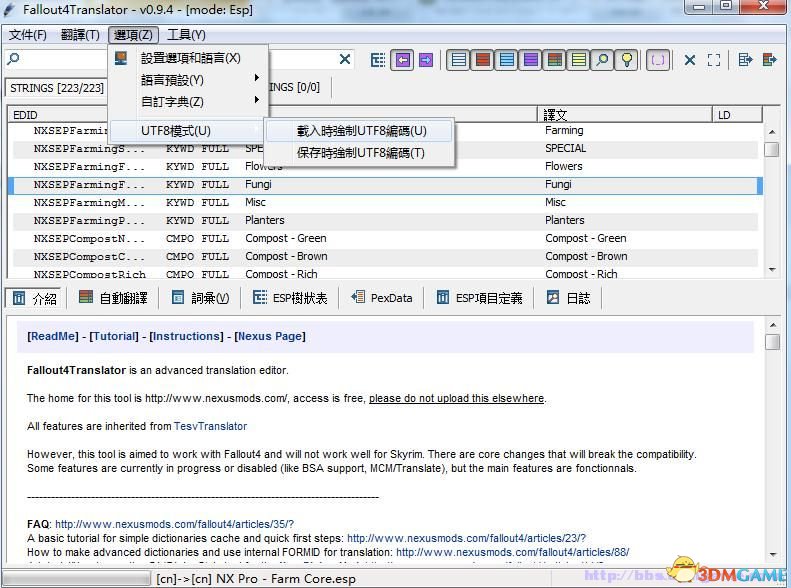
Task: Open the [ReadMe] link
Action: (x=53, y=336)
